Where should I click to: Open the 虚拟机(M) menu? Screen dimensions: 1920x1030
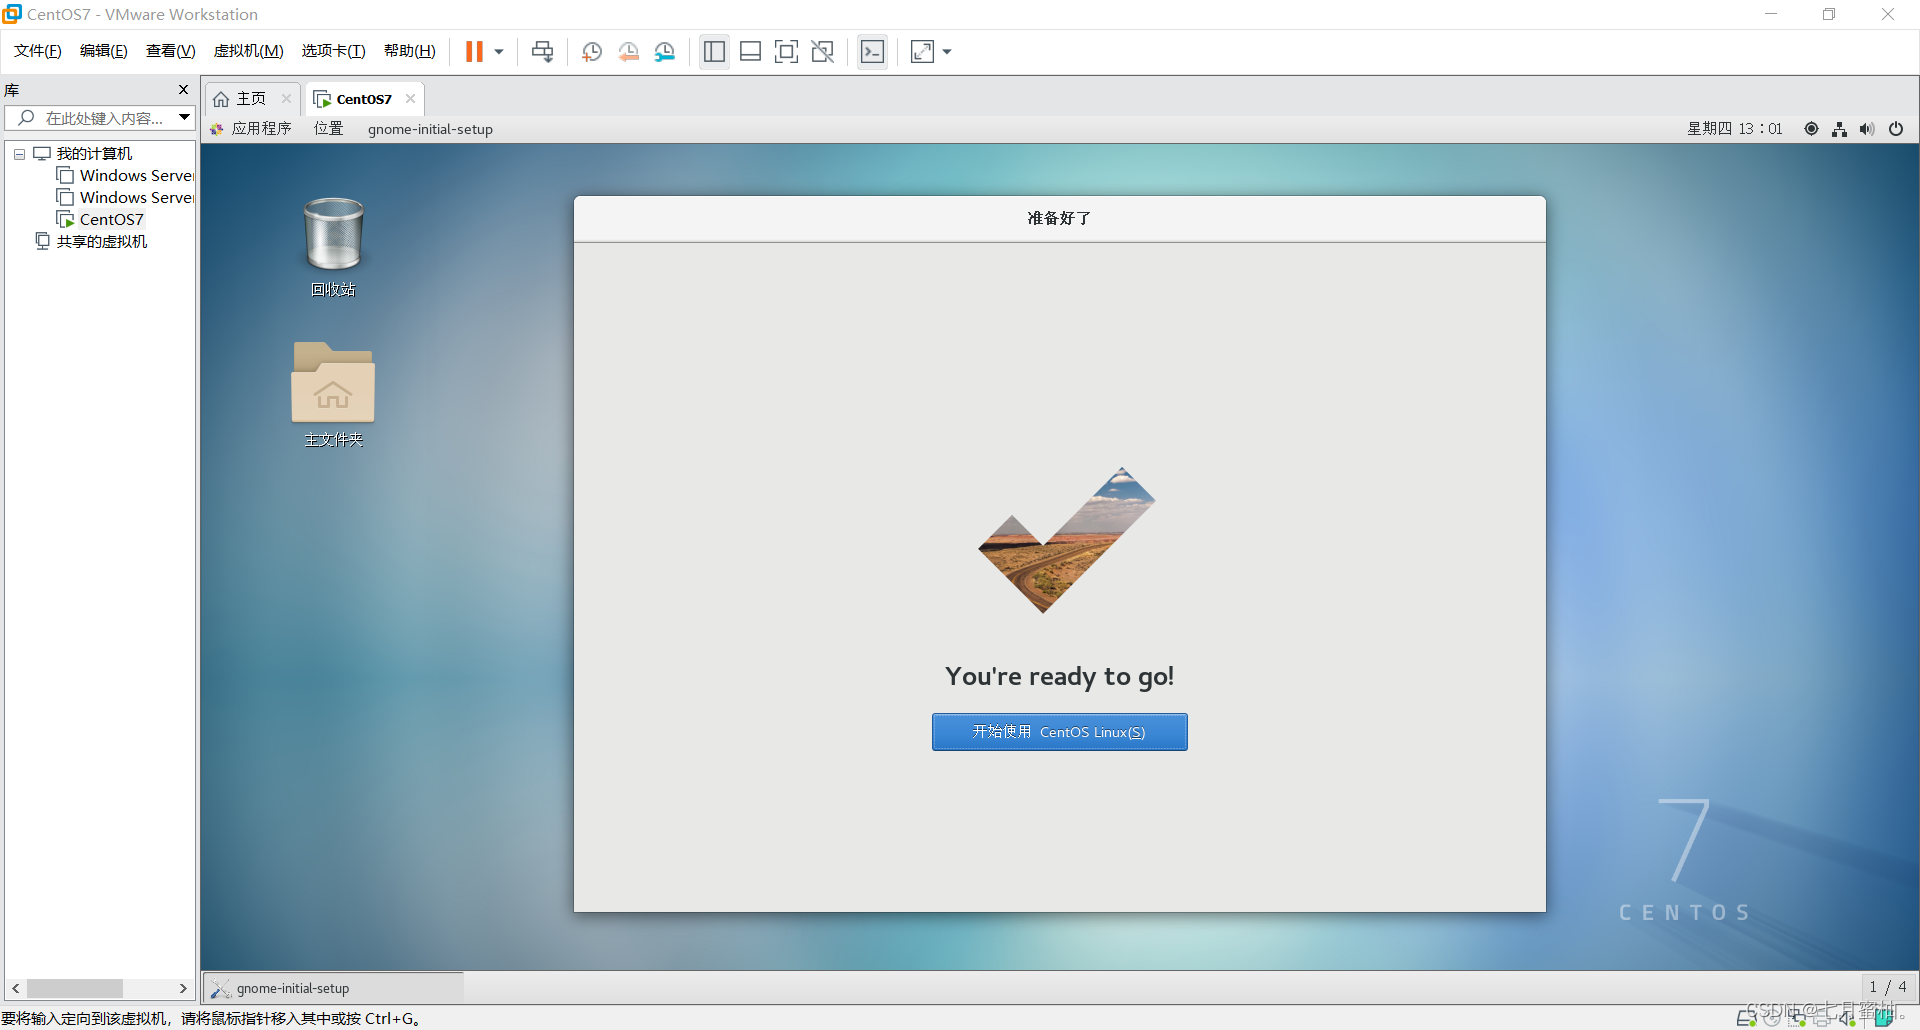pos(249,51)
